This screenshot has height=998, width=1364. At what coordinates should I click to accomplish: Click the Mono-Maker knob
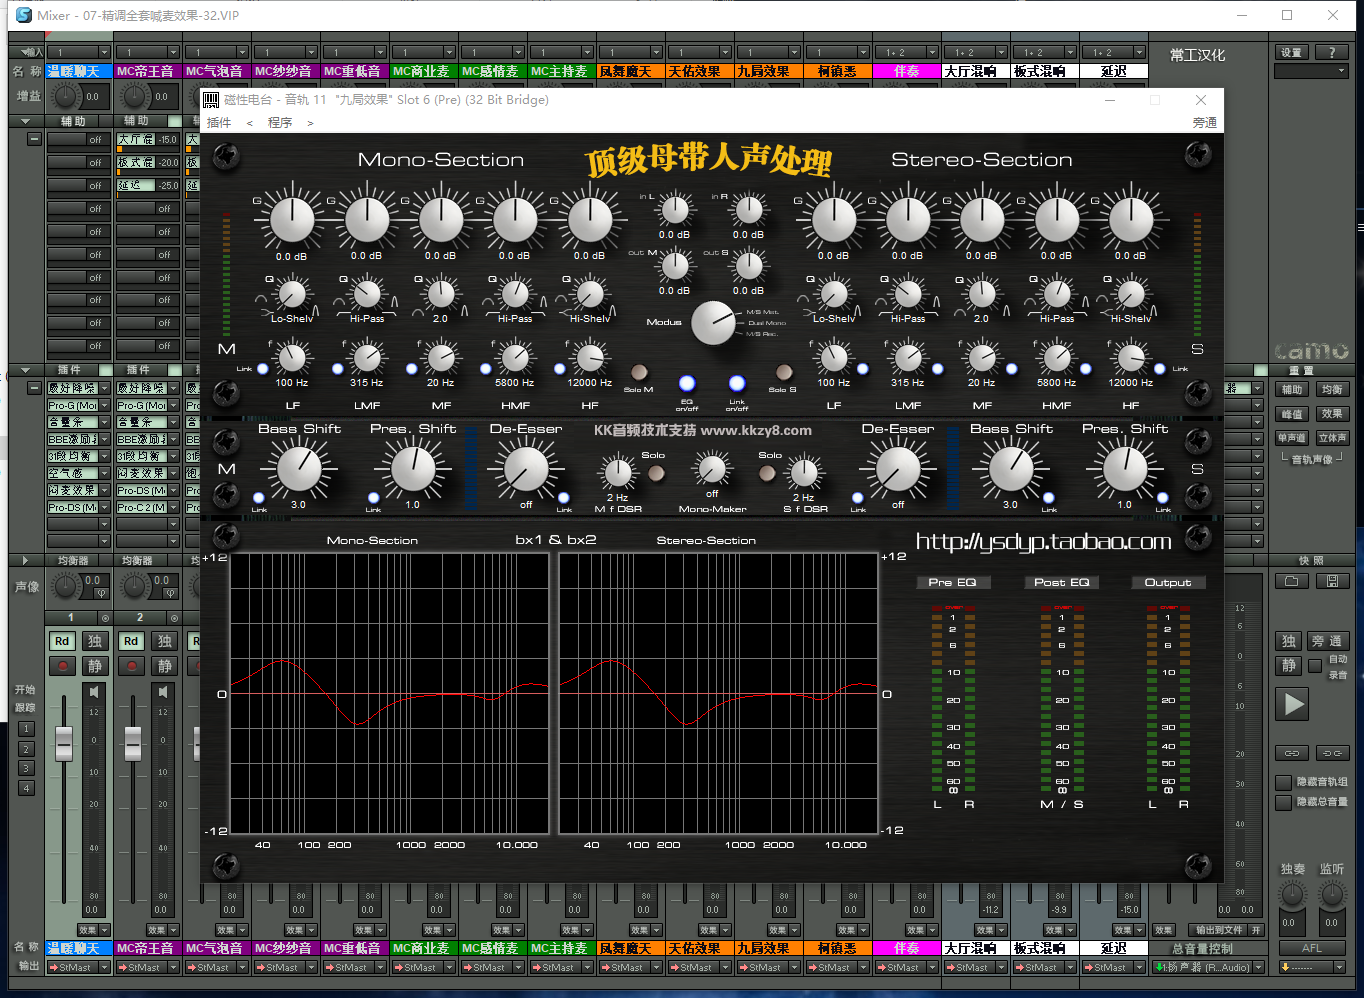712,468
